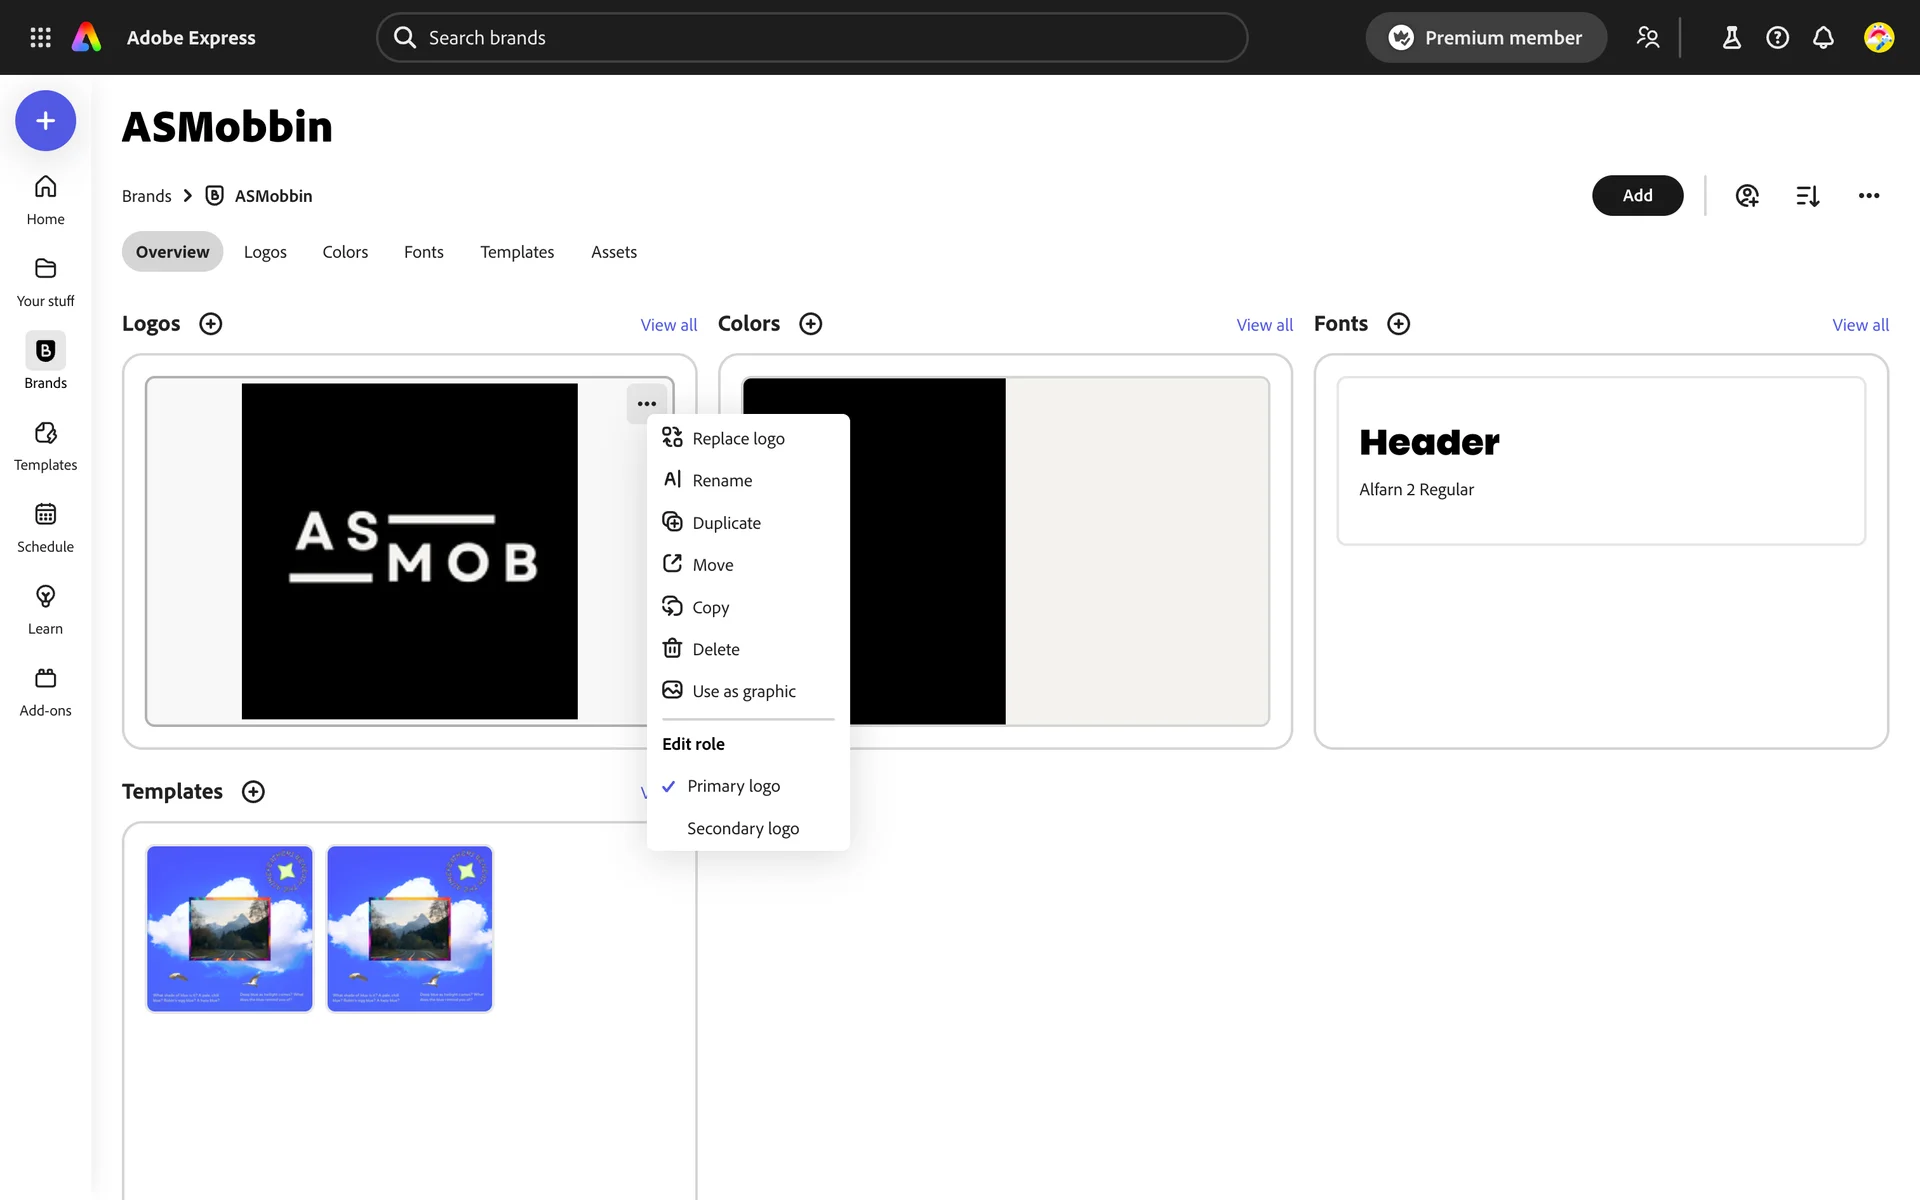Switch to the Fonts tab
Image resolution: width=1920 pixels, height=1200 pixels.
[423, 252]
